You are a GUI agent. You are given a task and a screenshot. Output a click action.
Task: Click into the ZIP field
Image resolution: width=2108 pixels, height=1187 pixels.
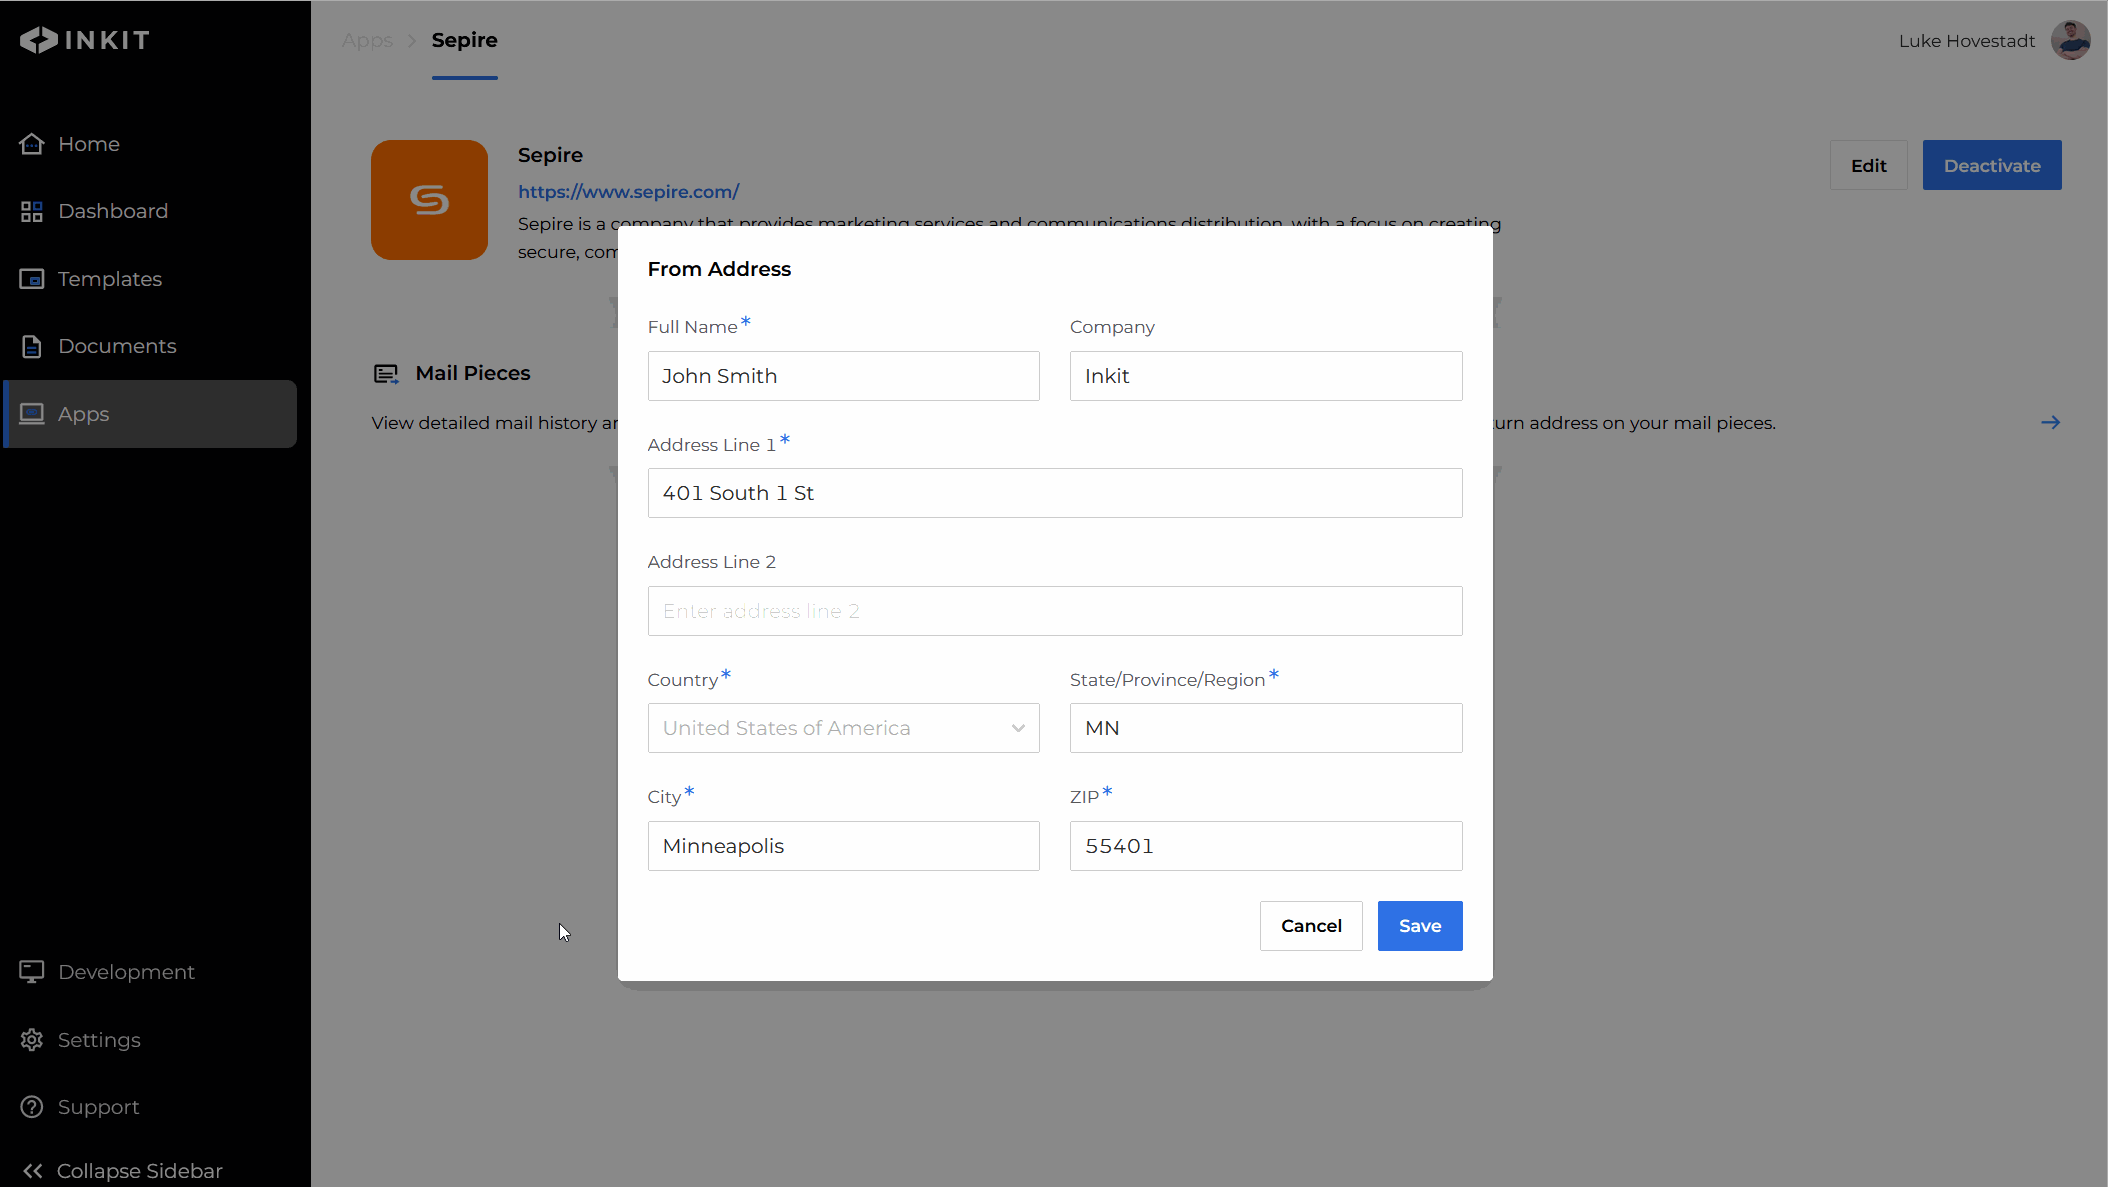tap(1265, 846)
